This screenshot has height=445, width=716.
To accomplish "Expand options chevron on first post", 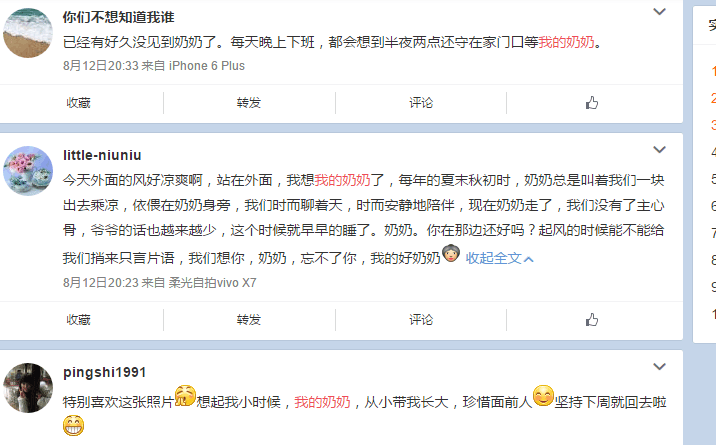I will (659, 12).
